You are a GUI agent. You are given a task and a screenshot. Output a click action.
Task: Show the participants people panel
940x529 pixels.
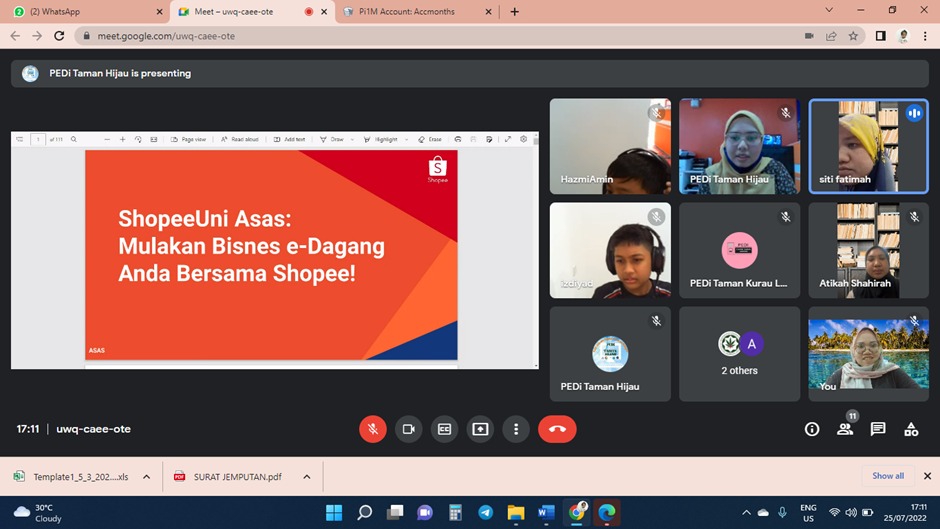click(x=845, y=429)
